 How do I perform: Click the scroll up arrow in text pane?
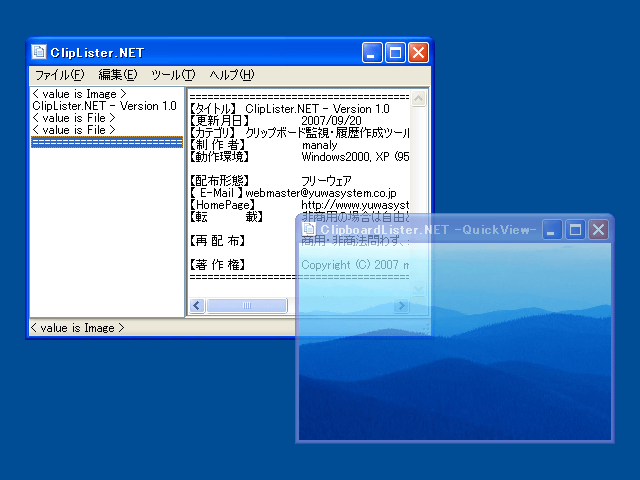point(418,98)
